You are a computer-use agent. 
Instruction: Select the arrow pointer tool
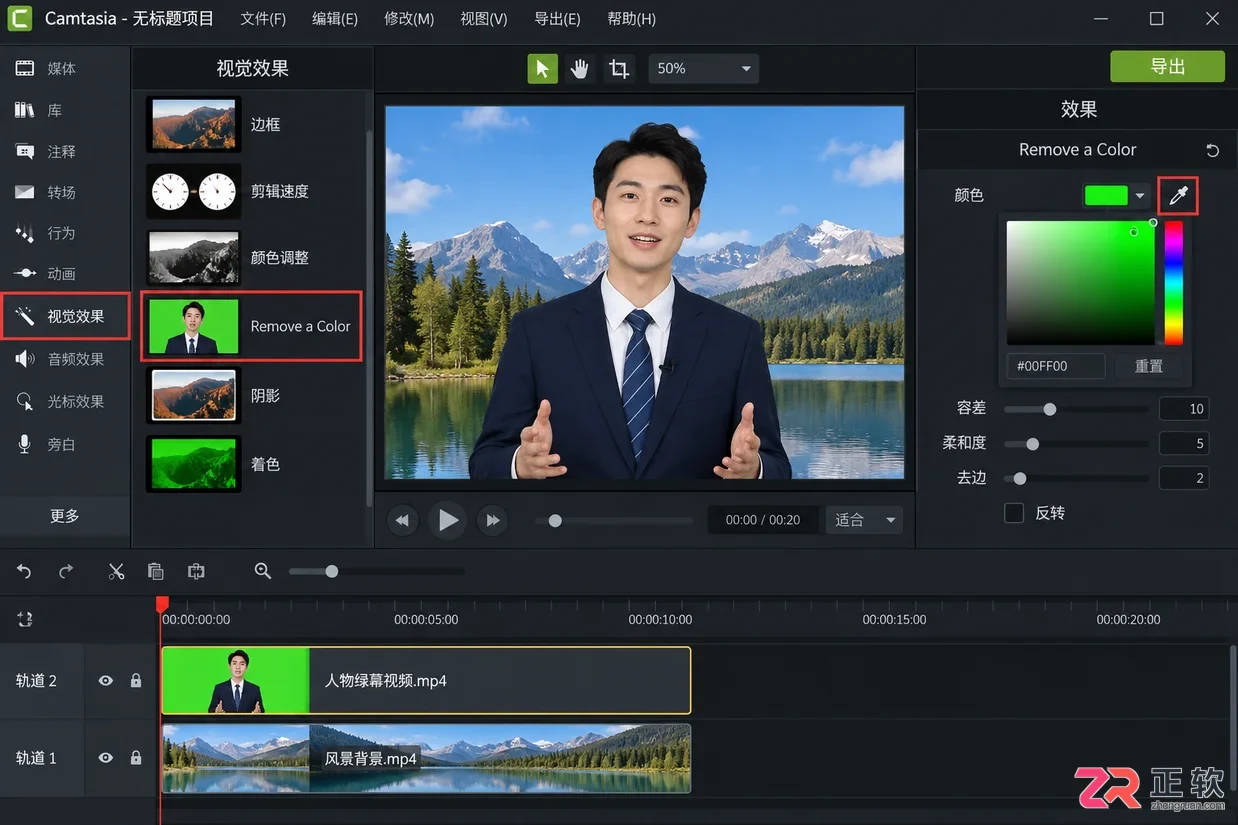[x=543, y=68]
